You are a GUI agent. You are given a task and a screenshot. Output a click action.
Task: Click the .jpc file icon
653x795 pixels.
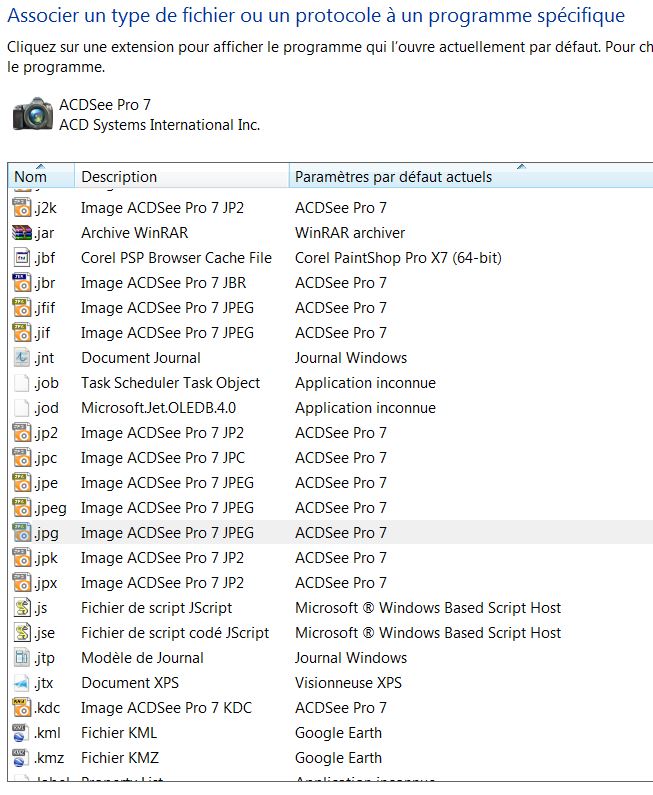[x=22, y=458]
